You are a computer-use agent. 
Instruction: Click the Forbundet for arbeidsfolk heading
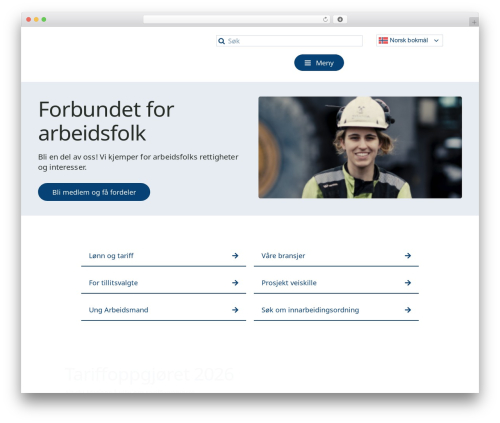click(x=106, y=121)
